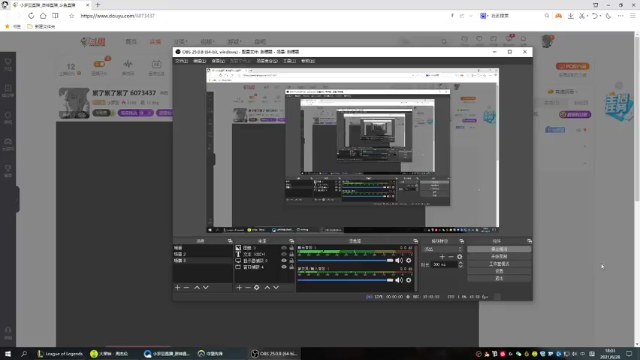
Task: Adjust the desktop audio volume slider
Action: tap(345, 260)
